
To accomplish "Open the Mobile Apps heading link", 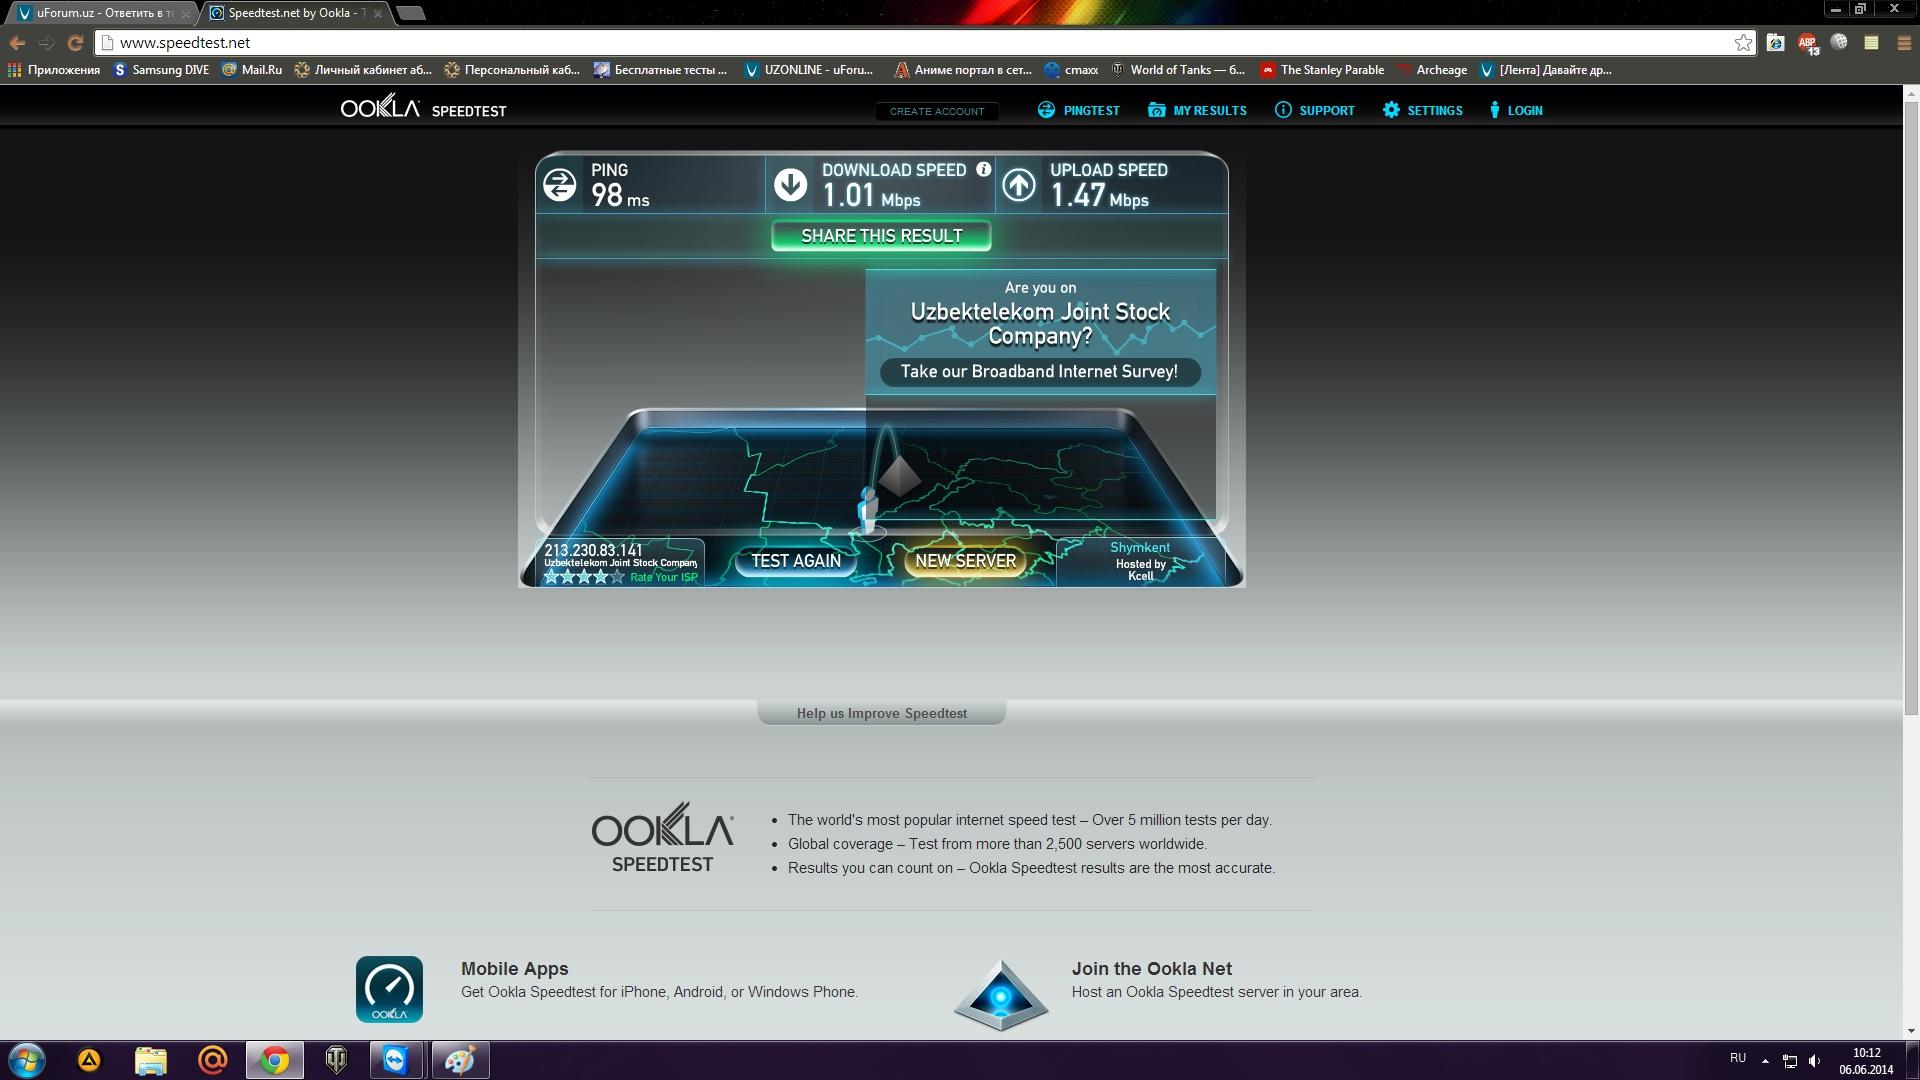I will pyautogui.click(x=514, y=968).
